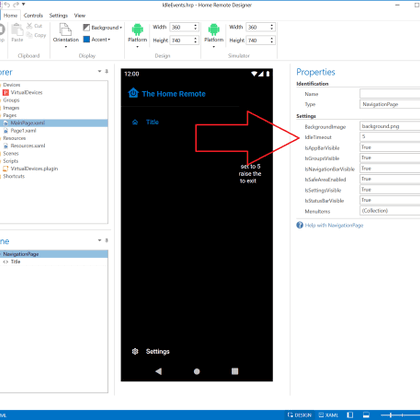Select the Devices folder in explorer tree
This screenshot has width=420, height=420.
(11, 85)
